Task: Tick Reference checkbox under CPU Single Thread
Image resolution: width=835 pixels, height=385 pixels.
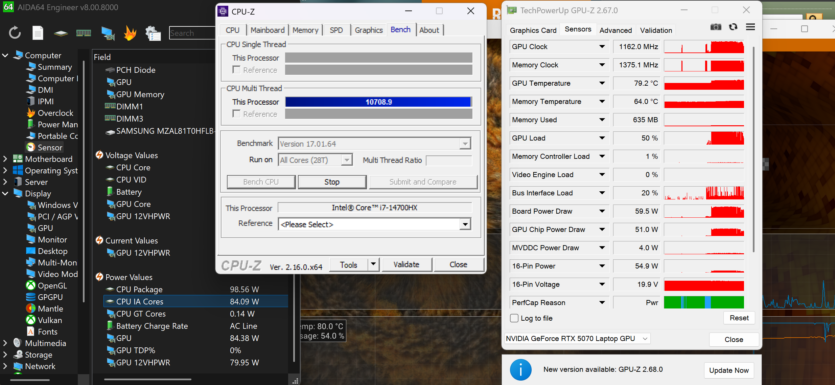Action: point(236,70)
